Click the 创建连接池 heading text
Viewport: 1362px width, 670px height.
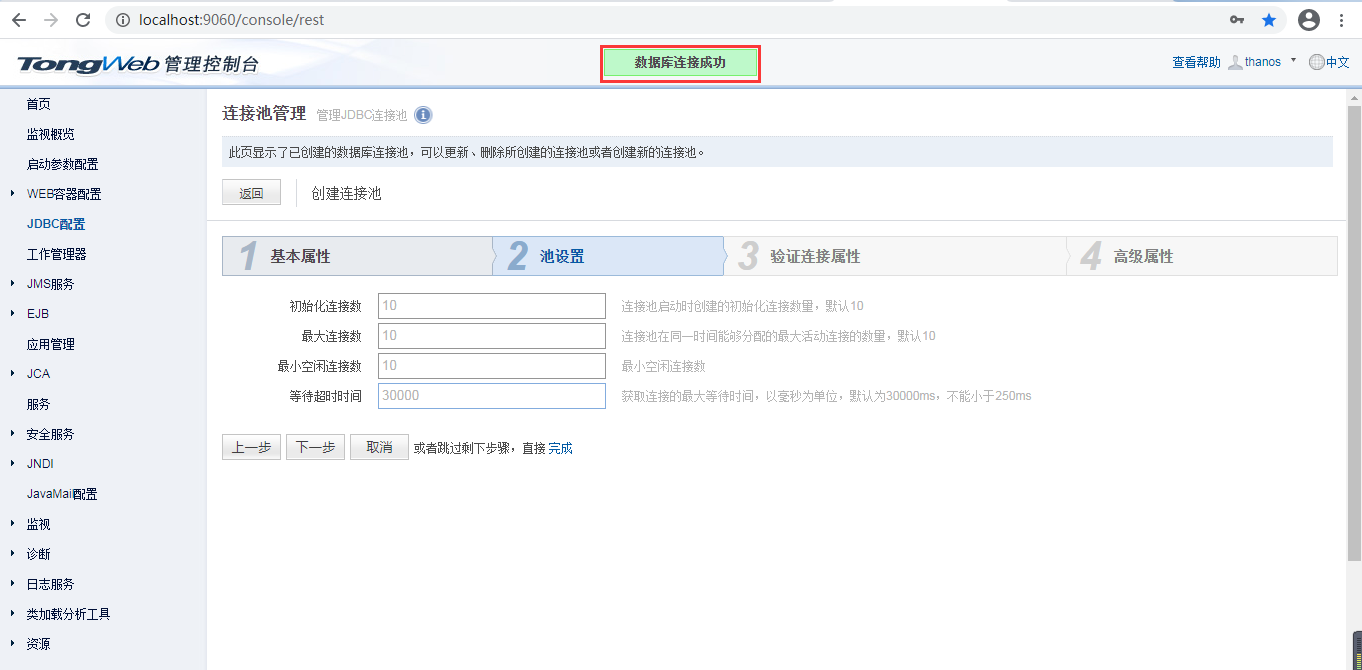(x=346, y=193)
